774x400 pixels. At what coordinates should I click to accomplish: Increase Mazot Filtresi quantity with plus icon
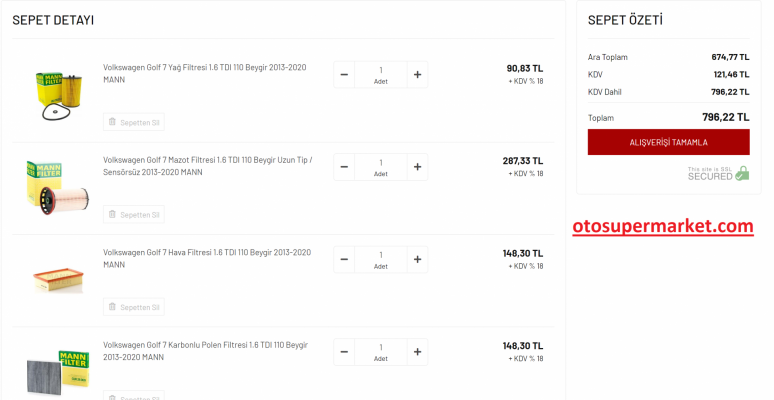click(x=417, y=167)
